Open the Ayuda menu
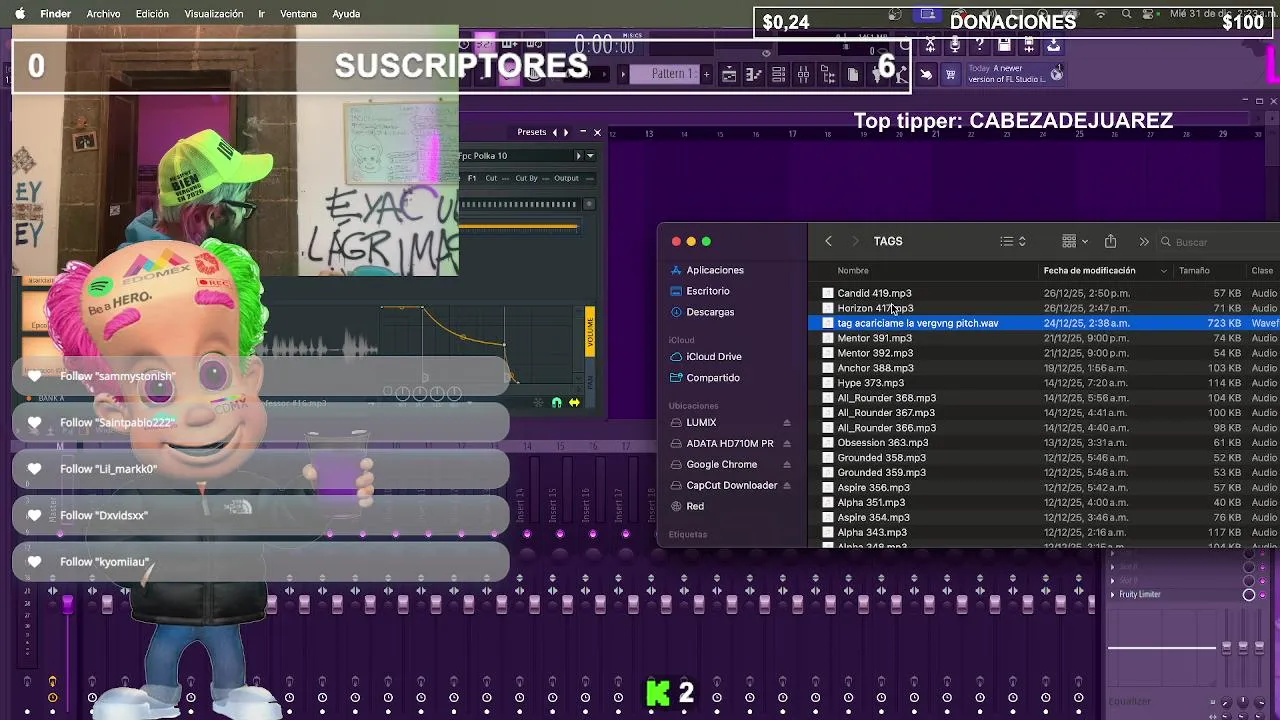Screen dimensions: 1280x720 coord(346,14)
